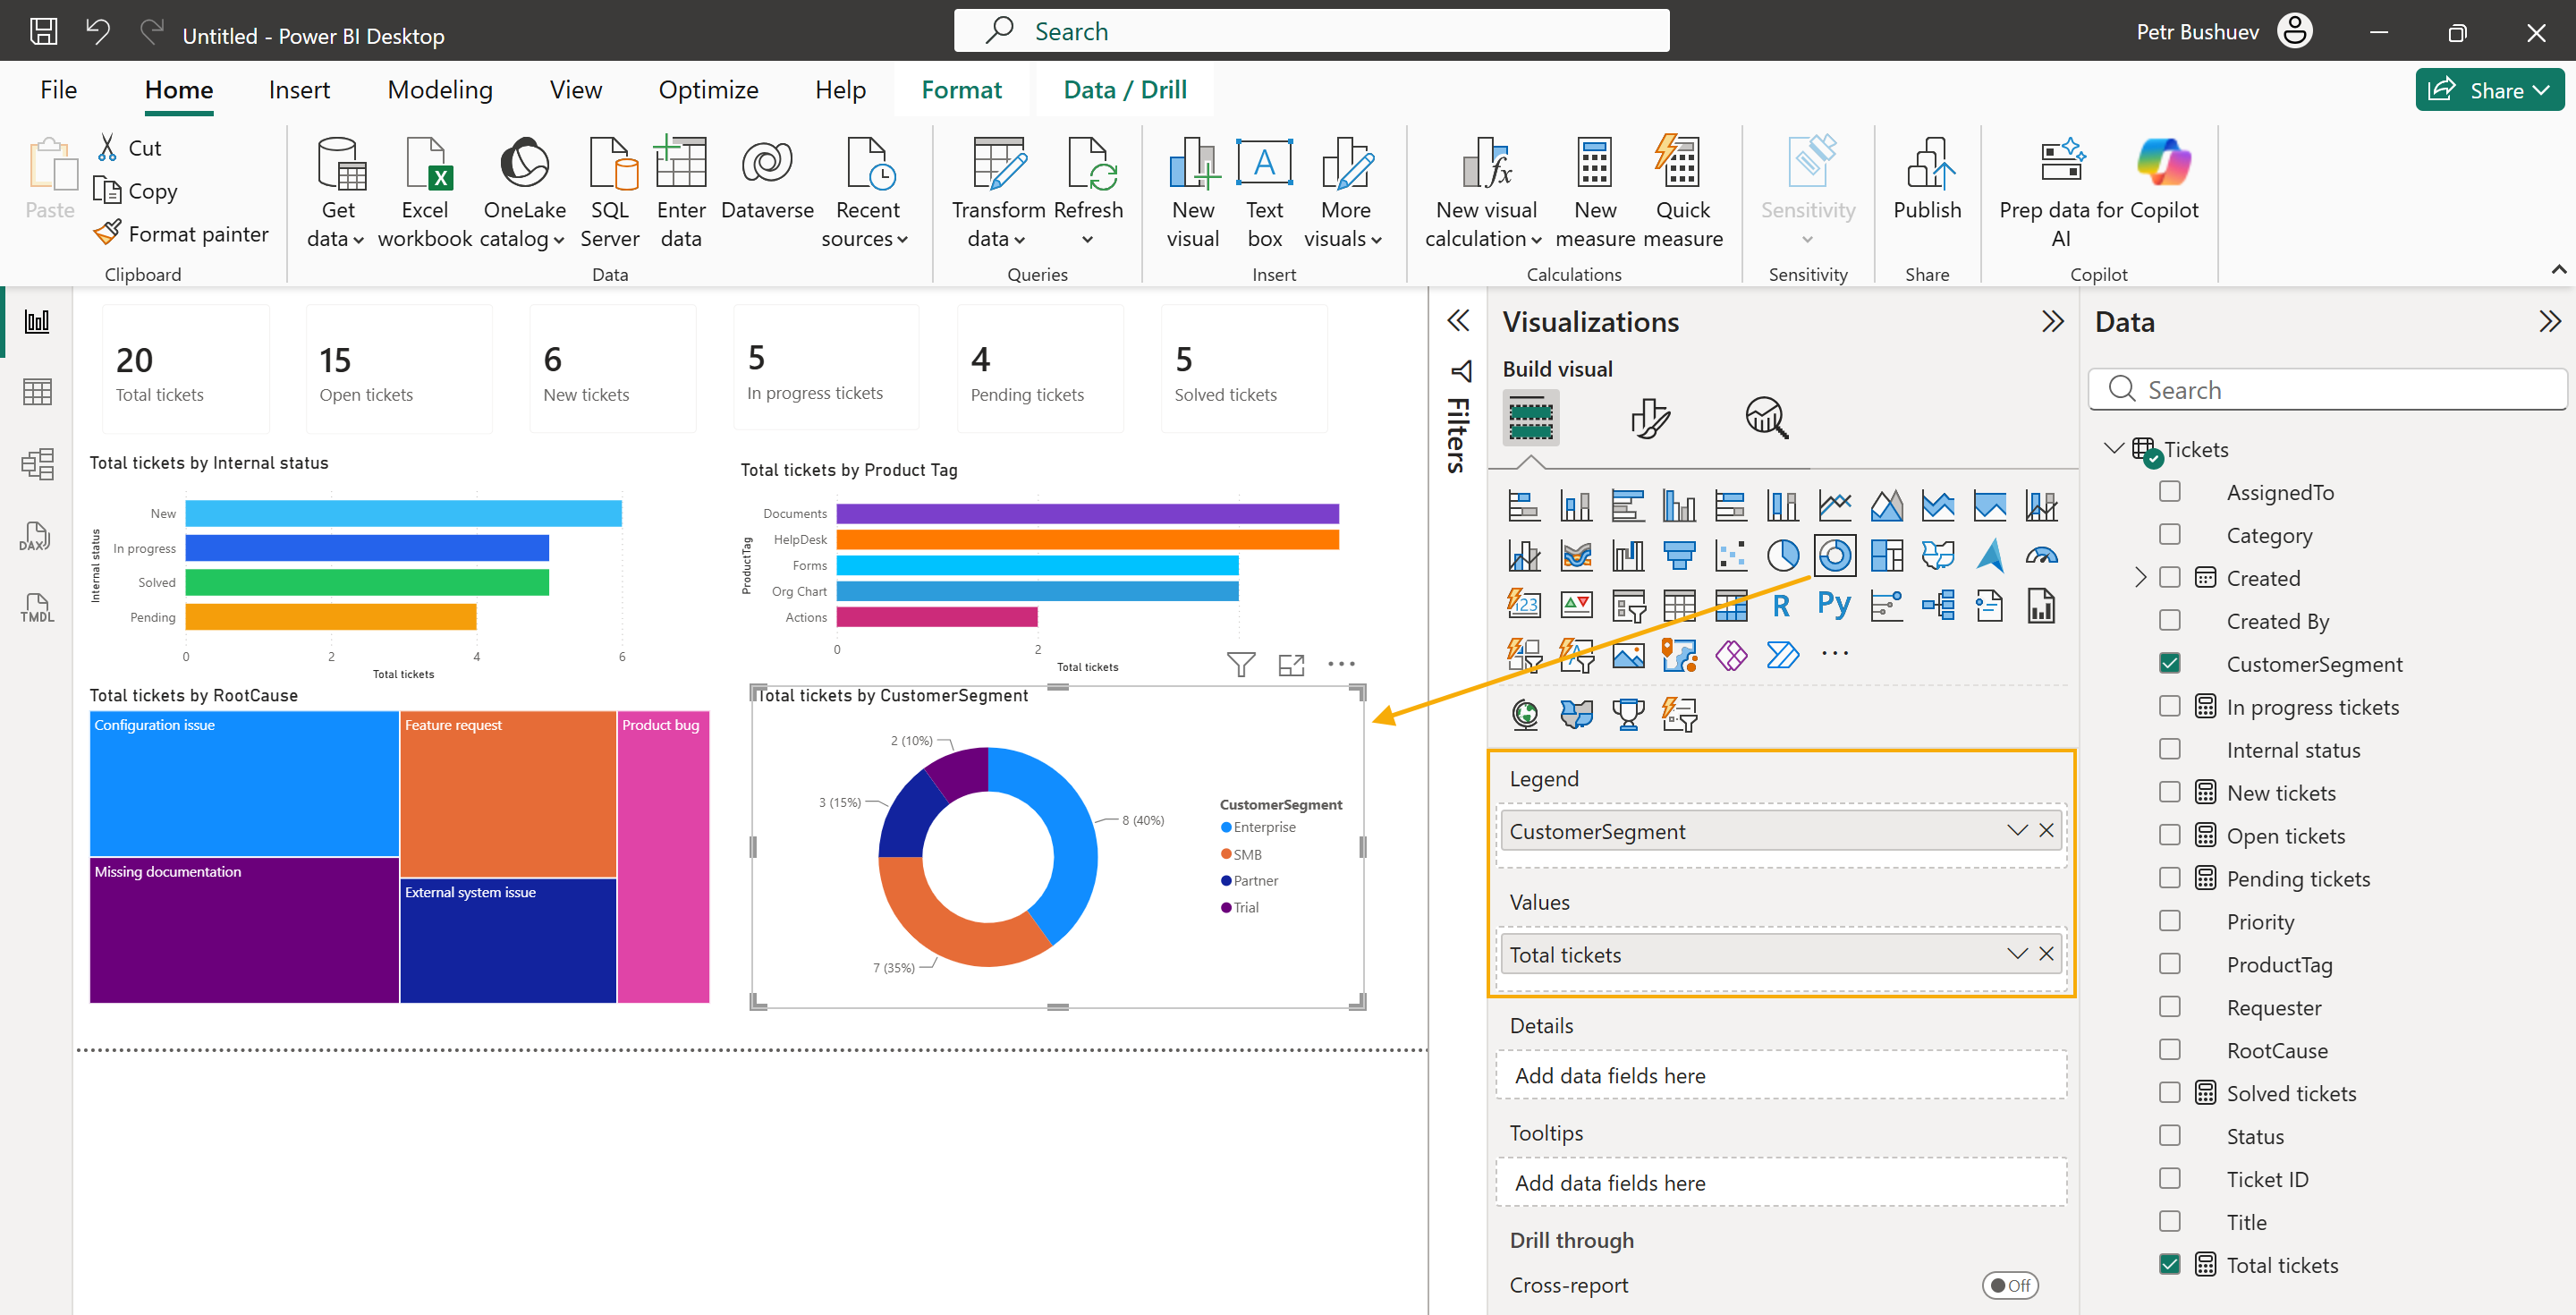Click the Publish button
Viewport: 2576px width, 1315px height.
tap(1927, 180)
